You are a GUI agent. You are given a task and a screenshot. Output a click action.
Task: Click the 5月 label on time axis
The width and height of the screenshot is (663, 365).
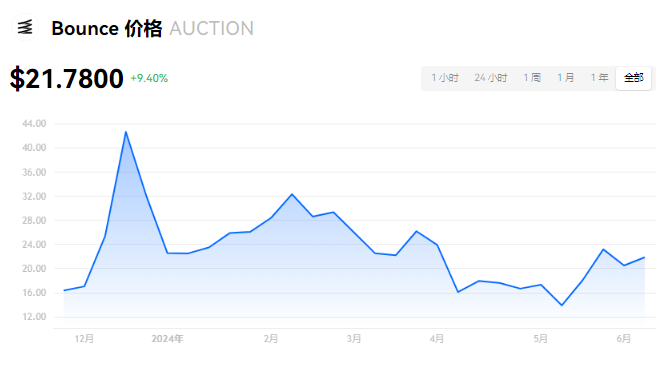click(x=540, y=339)
